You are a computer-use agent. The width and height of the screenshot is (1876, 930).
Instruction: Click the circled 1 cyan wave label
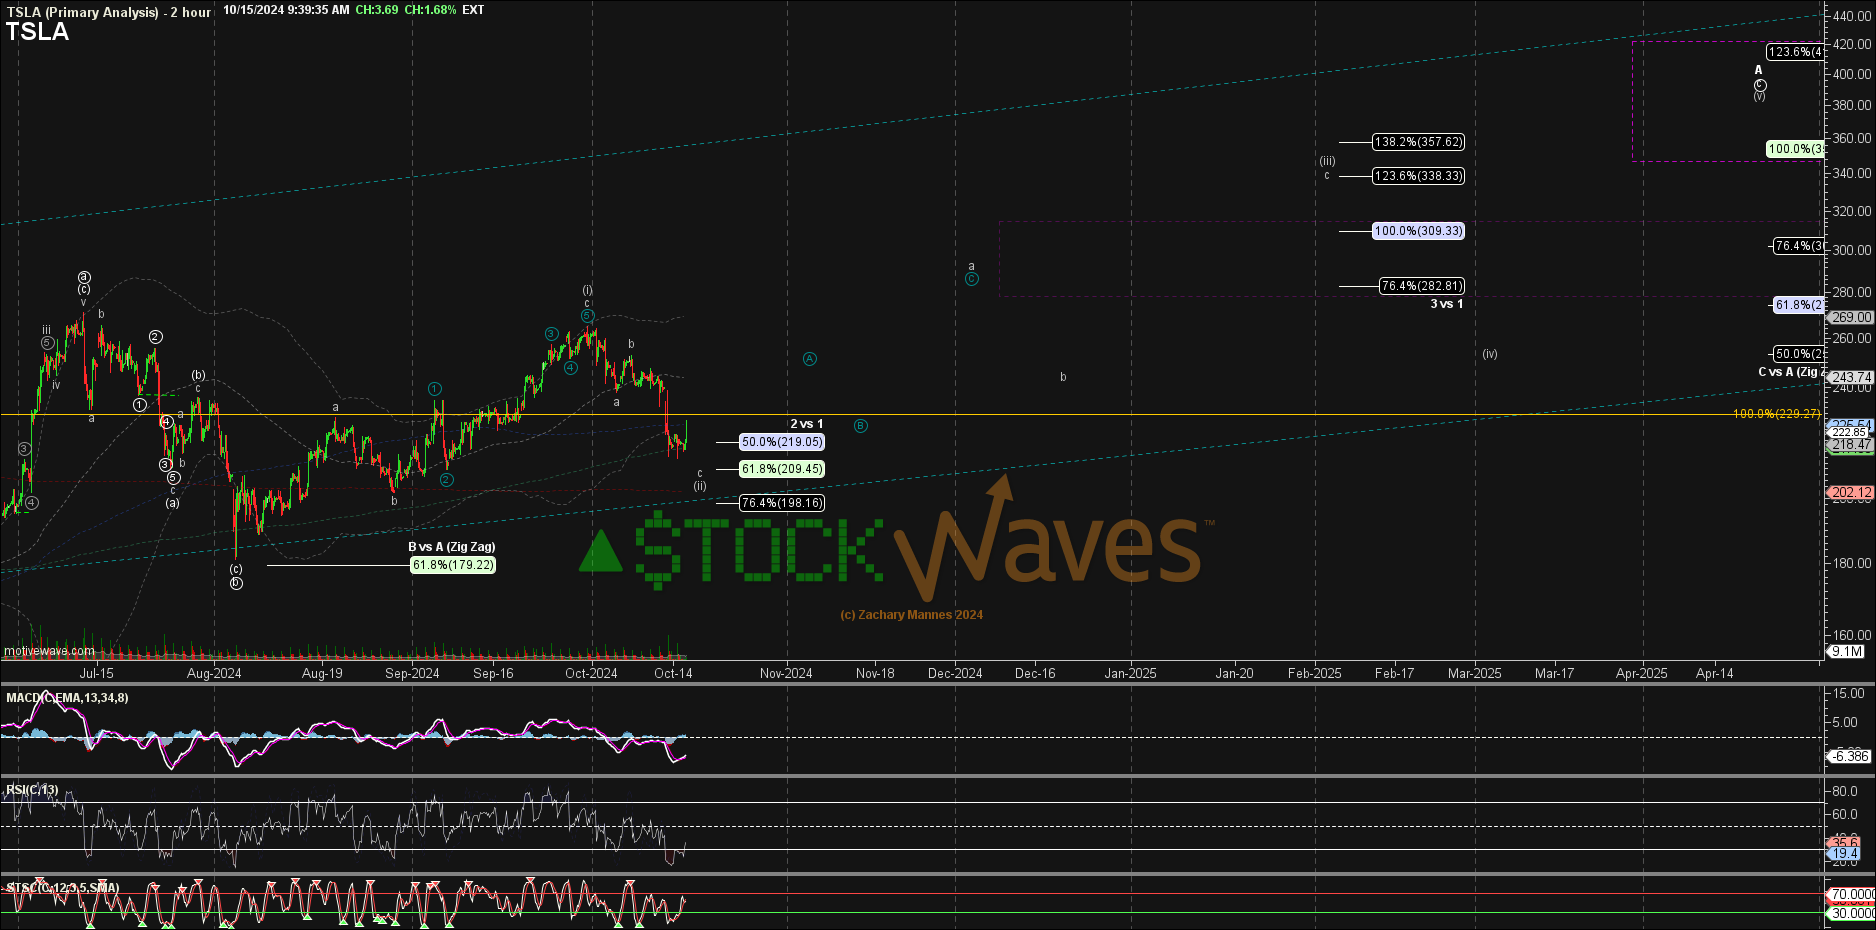point(435,389)
